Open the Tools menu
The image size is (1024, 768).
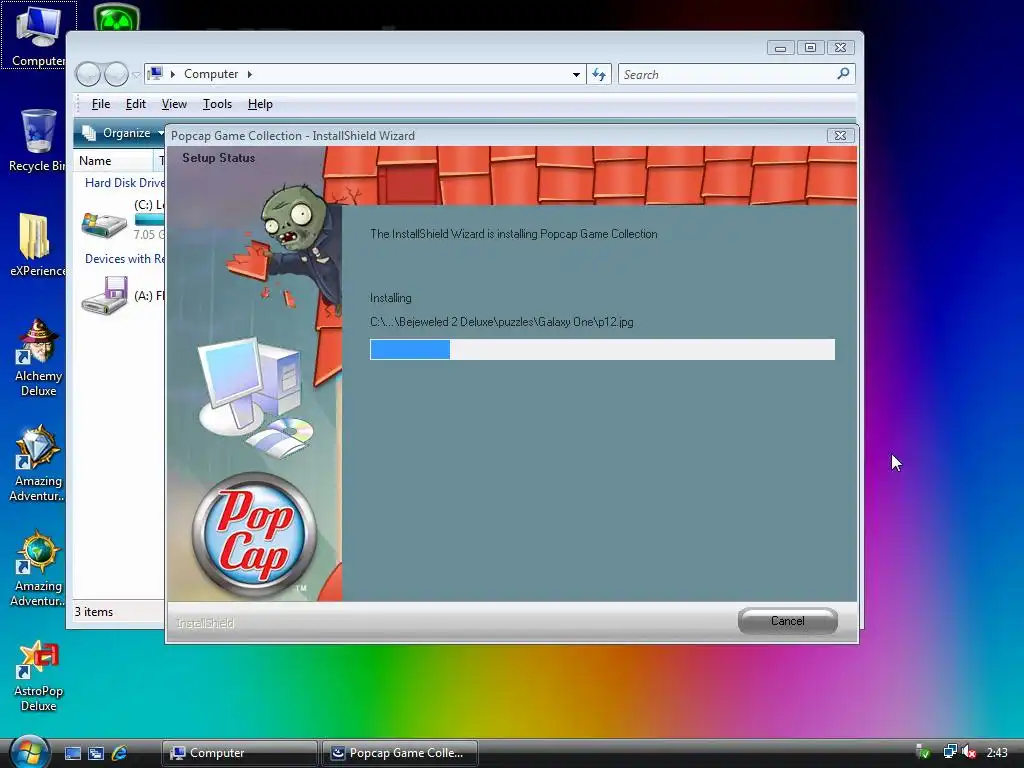pos(217,104)
